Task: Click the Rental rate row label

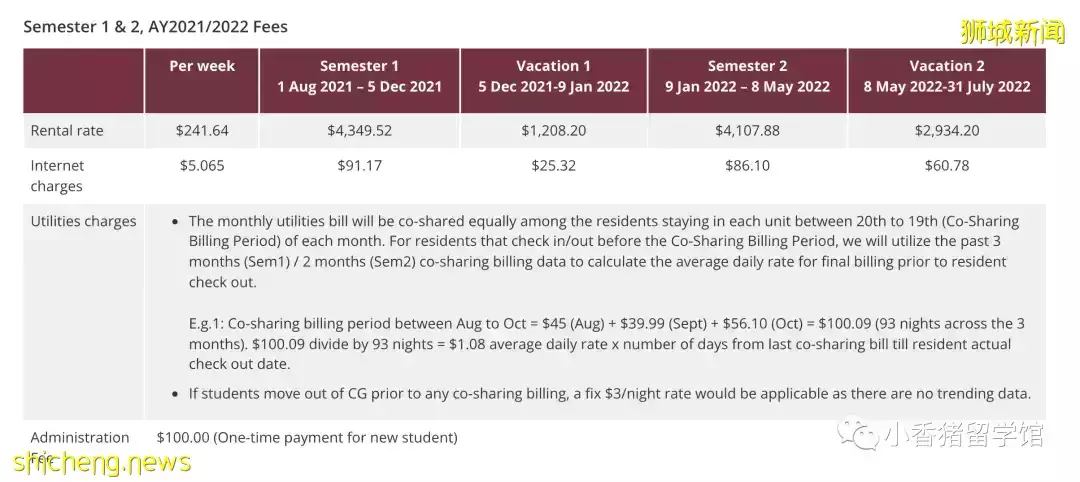Action: (67, 131)
